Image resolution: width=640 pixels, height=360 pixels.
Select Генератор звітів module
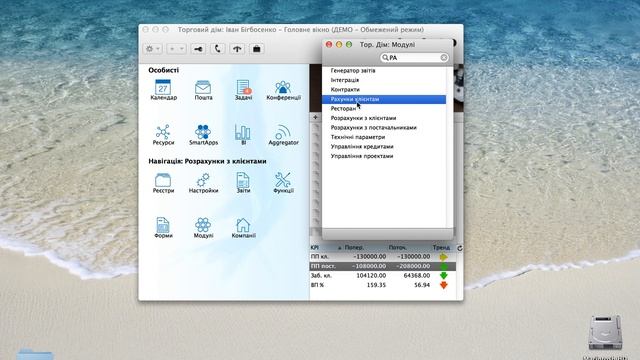(384, 71)
